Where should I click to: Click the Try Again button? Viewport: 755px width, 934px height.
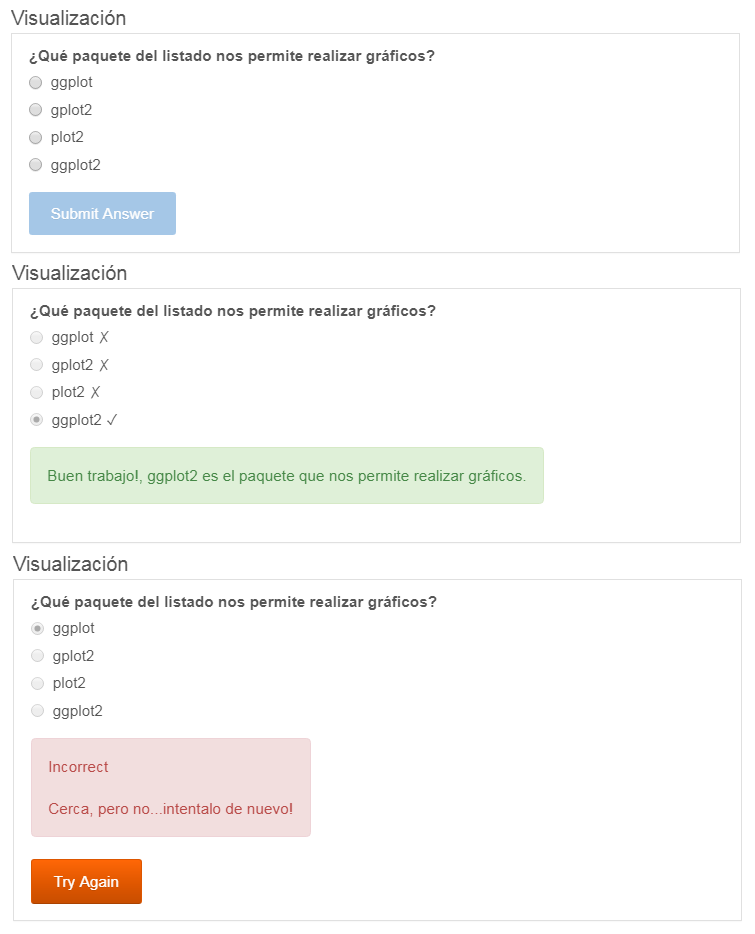86,881
